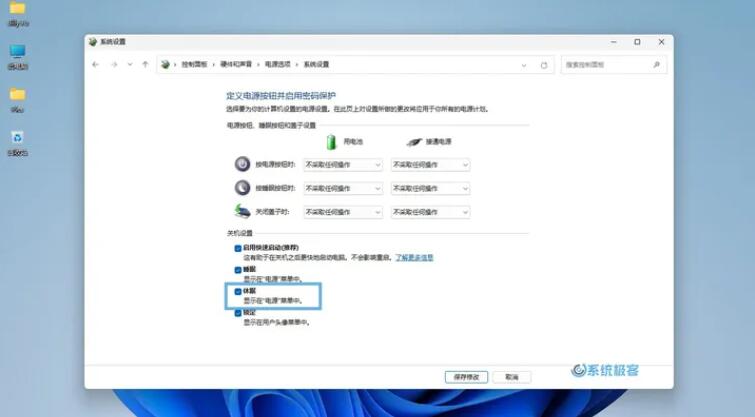The width and height of the screenshot is (755, 417).
Task: Open 硬件和声音 in the breadcrumb
Action: tap(236, 65)
